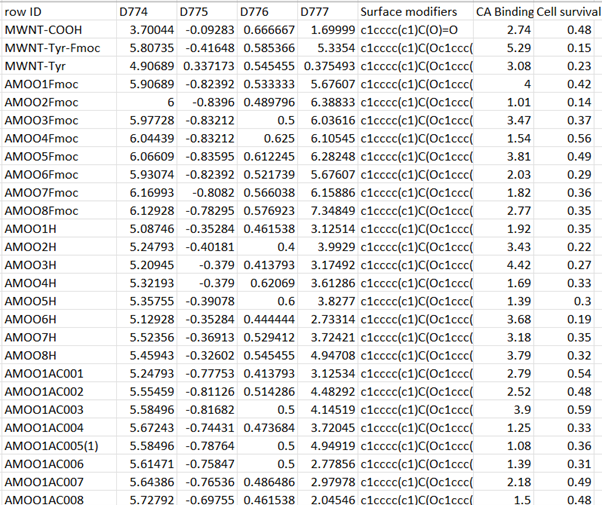Select the AMOO1AC004 cell

coord(59,427)
